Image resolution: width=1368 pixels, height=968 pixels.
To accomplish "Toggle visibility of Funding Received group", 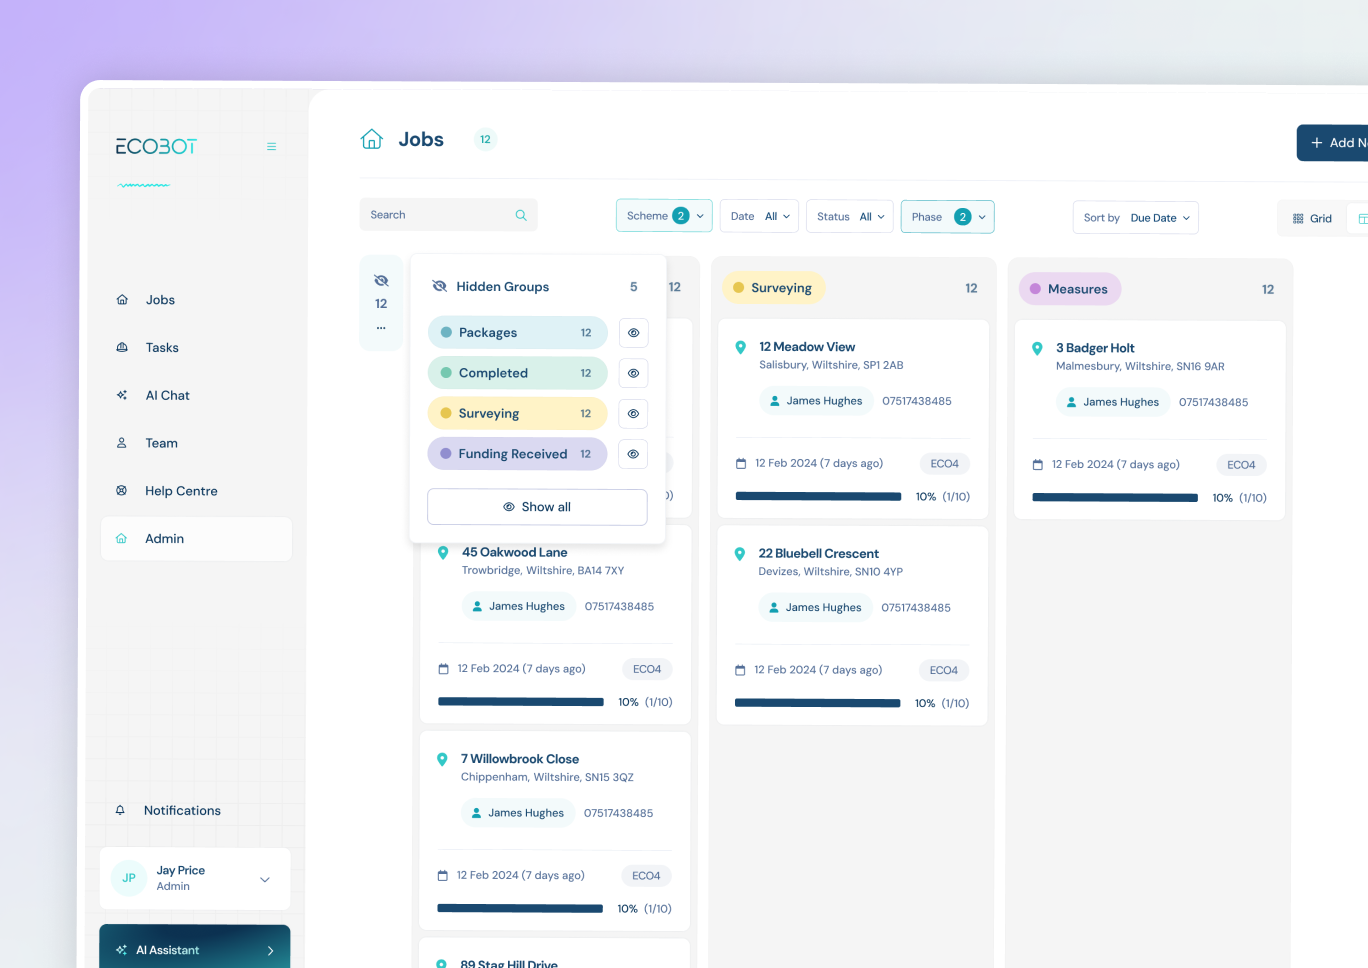I will 633,454.
